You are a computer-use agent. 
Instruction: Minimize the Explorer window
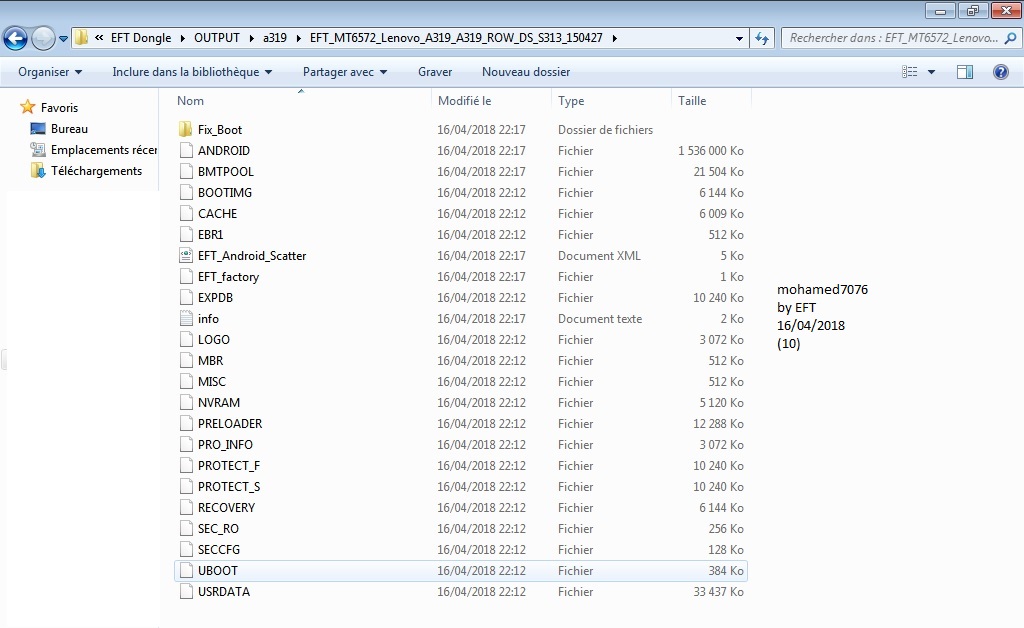tap(940, 10)
